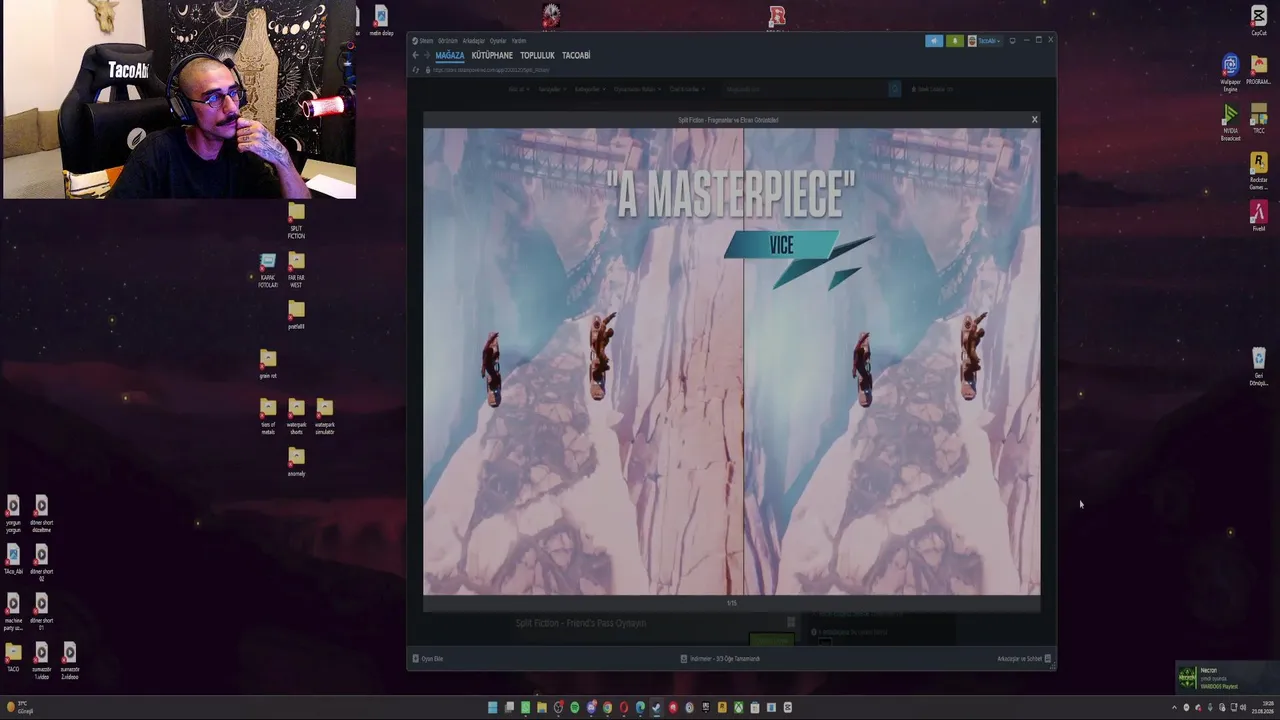Open the FiveM desktop shortcut
Screen dimensions: 1280x720
(x=1259, y=217)
